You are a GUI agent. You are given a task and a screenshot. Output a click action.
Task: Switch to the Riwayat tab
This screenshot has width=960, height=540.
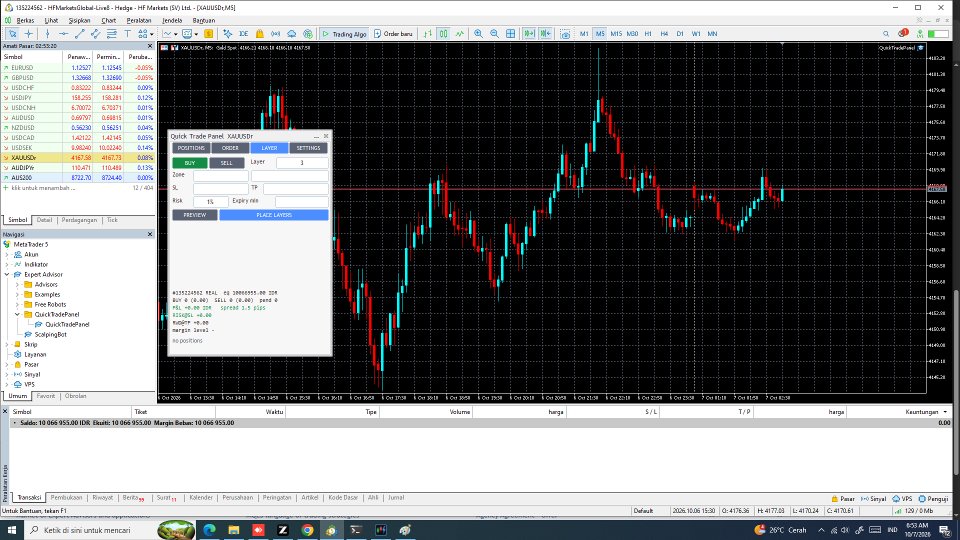[x=103, y=498]
